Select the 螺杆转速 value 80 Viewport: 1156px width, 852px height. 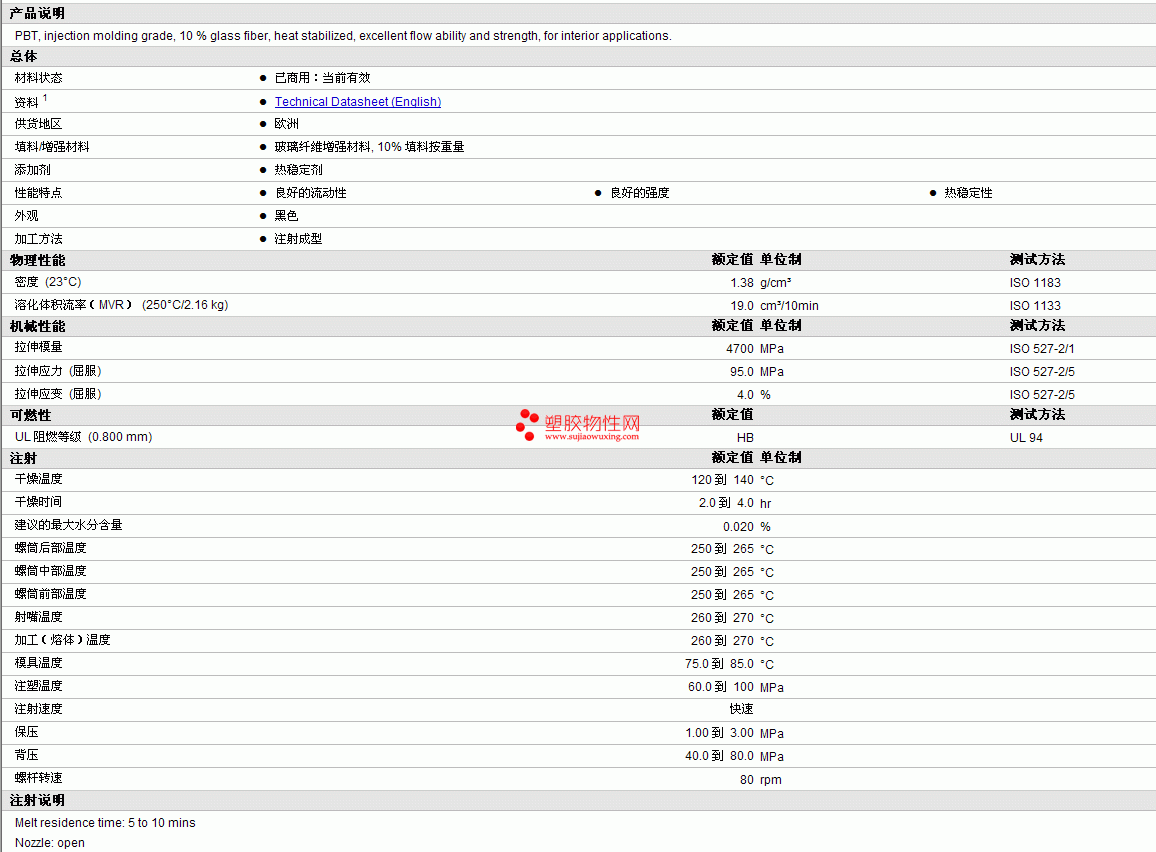[747, 780]
